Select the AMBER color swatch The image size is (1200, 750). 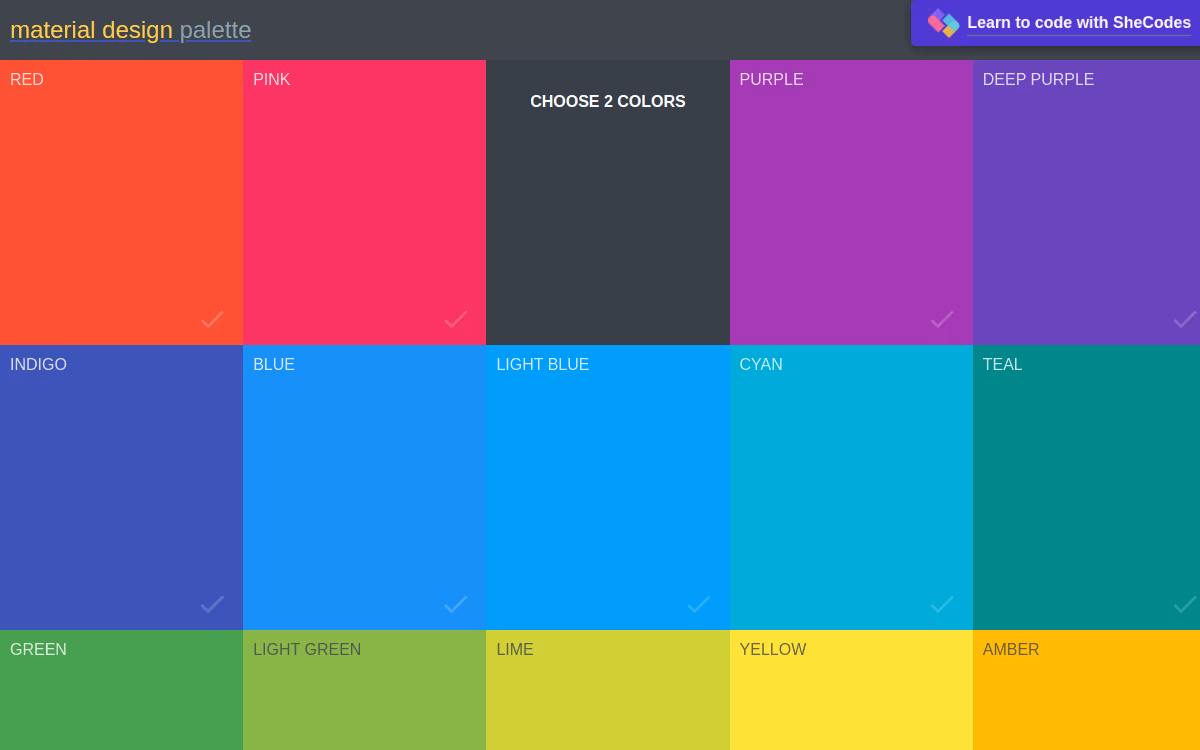[1086, 690]
